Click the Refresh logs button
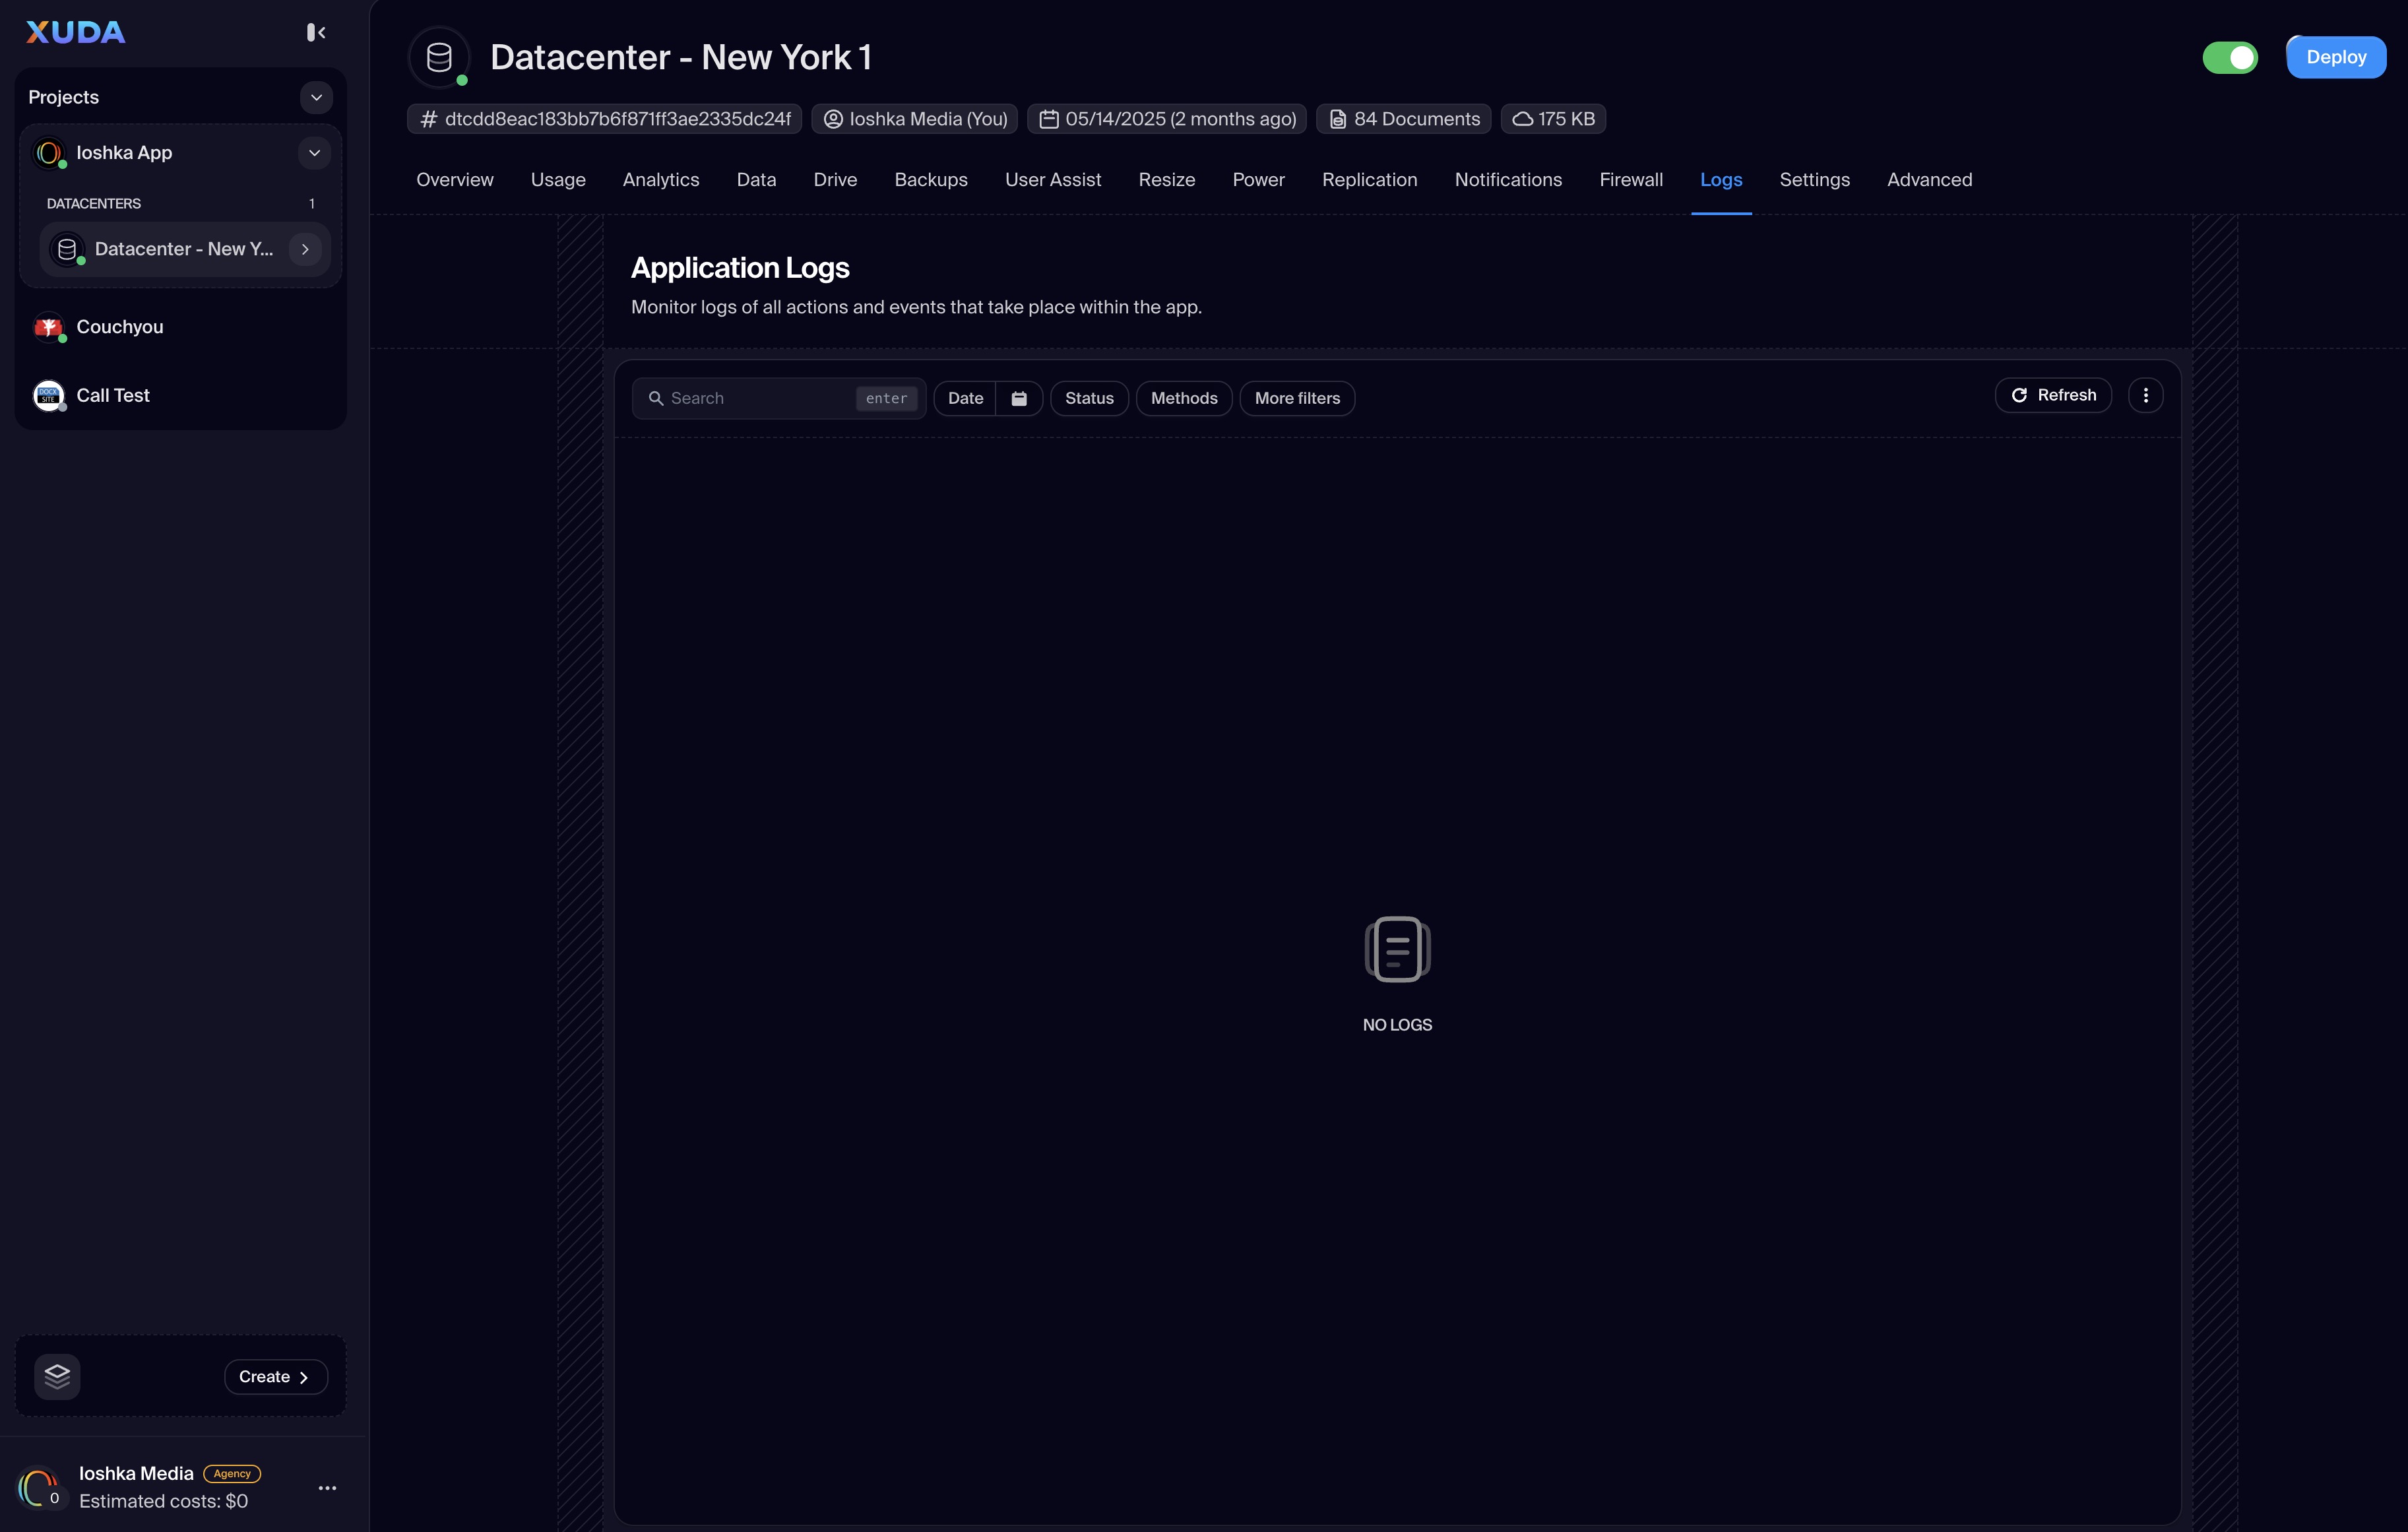This screenshot has width=2408, height=1532. pyautogui.click(x=2052, y=395)
